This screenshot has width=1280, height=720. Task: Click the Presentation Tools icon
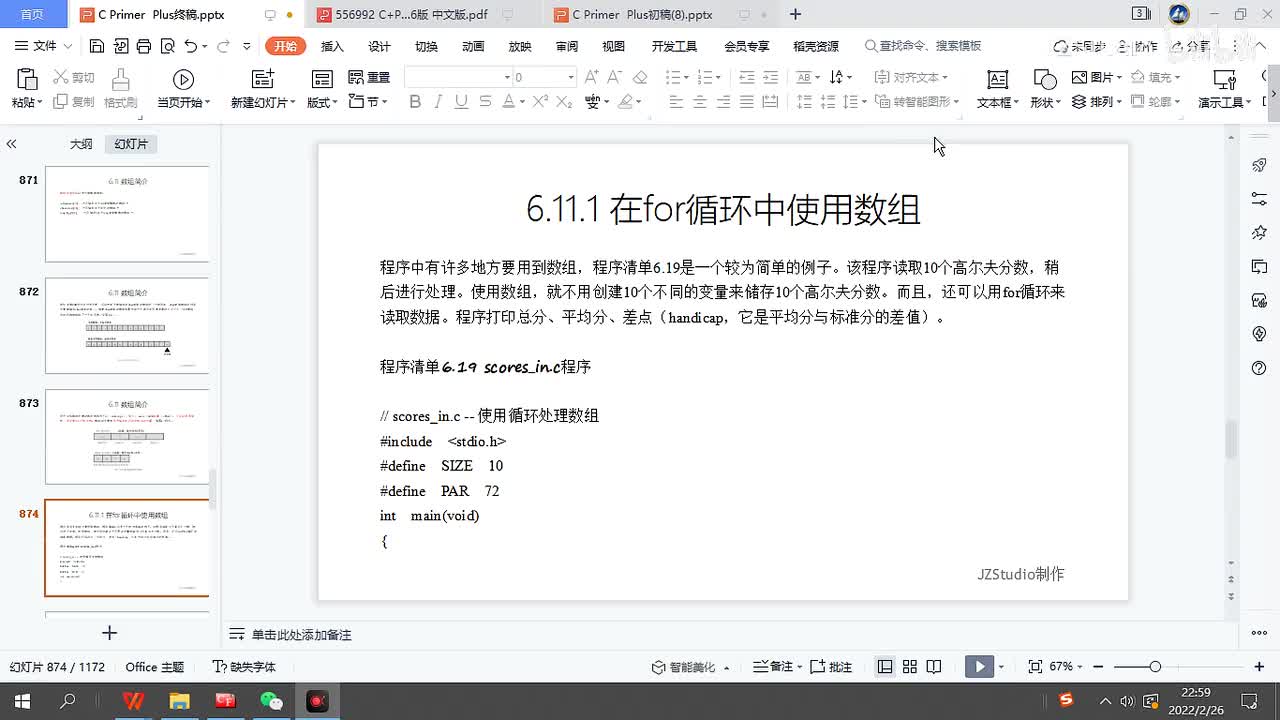(1224, 80)
